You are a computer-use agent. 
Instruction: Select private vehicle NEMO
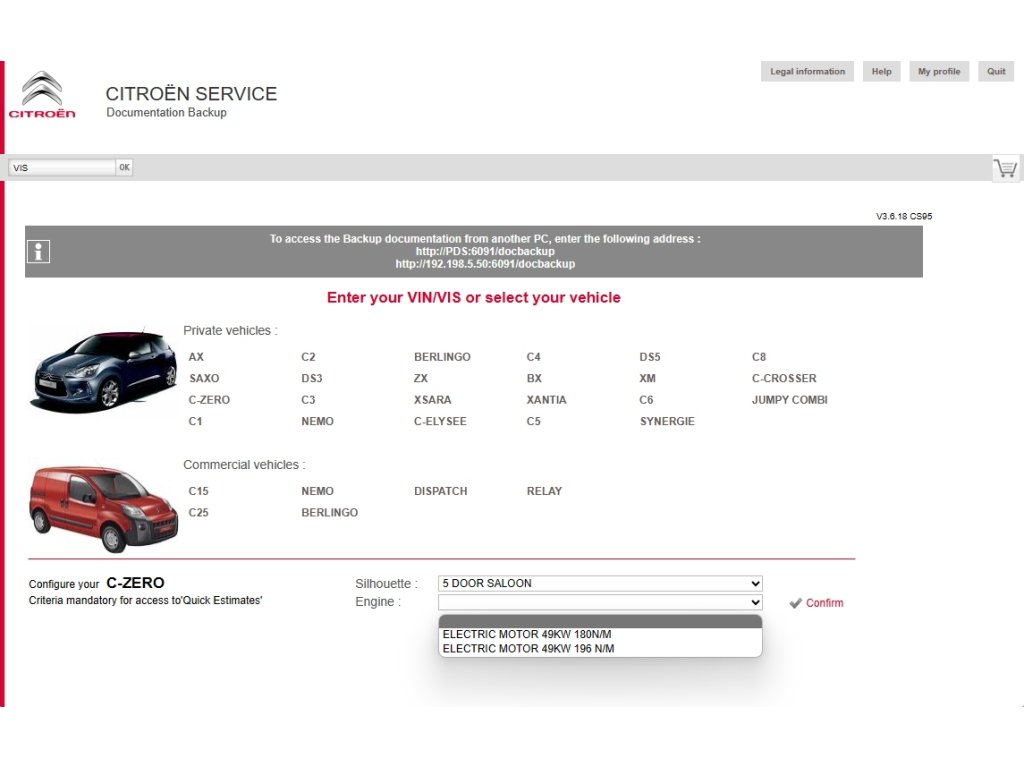click(x=317, y=421)
